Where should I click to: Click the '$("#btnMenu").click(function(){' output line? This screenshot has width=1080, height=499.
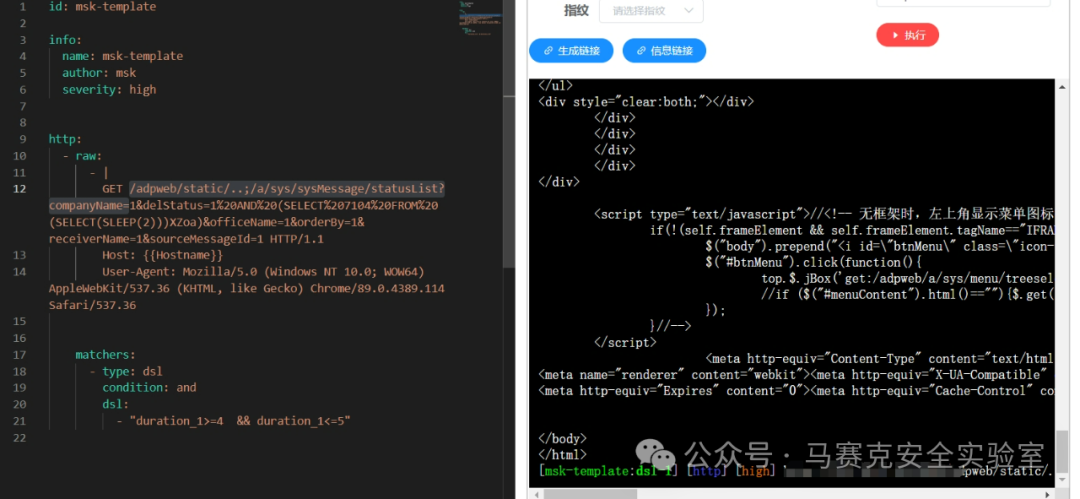click(813, 262)
